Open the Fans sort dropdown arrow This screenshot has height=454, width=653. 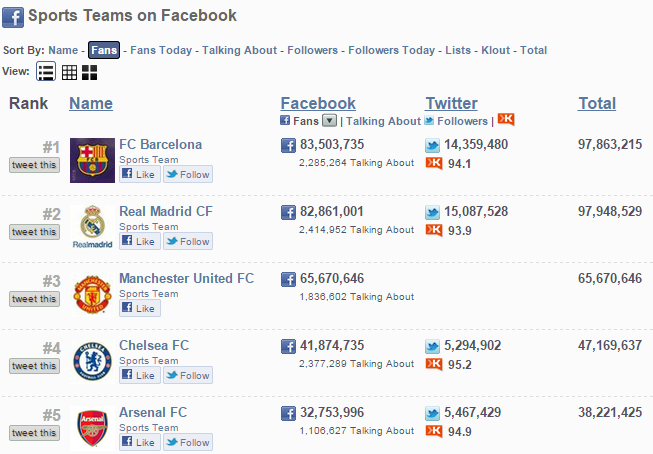coord(329,121)
